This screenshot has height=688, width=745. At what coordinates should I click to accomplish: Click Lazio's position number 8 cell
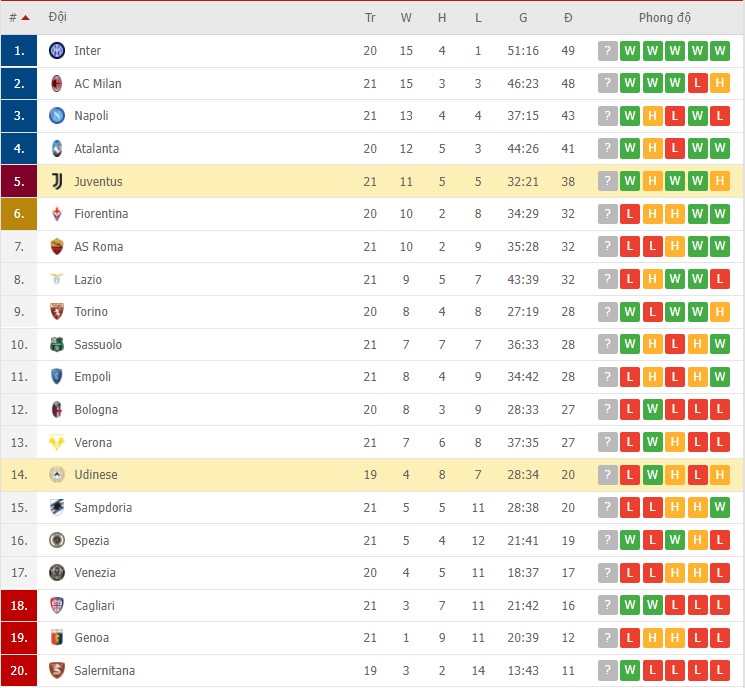pos(18,279)
